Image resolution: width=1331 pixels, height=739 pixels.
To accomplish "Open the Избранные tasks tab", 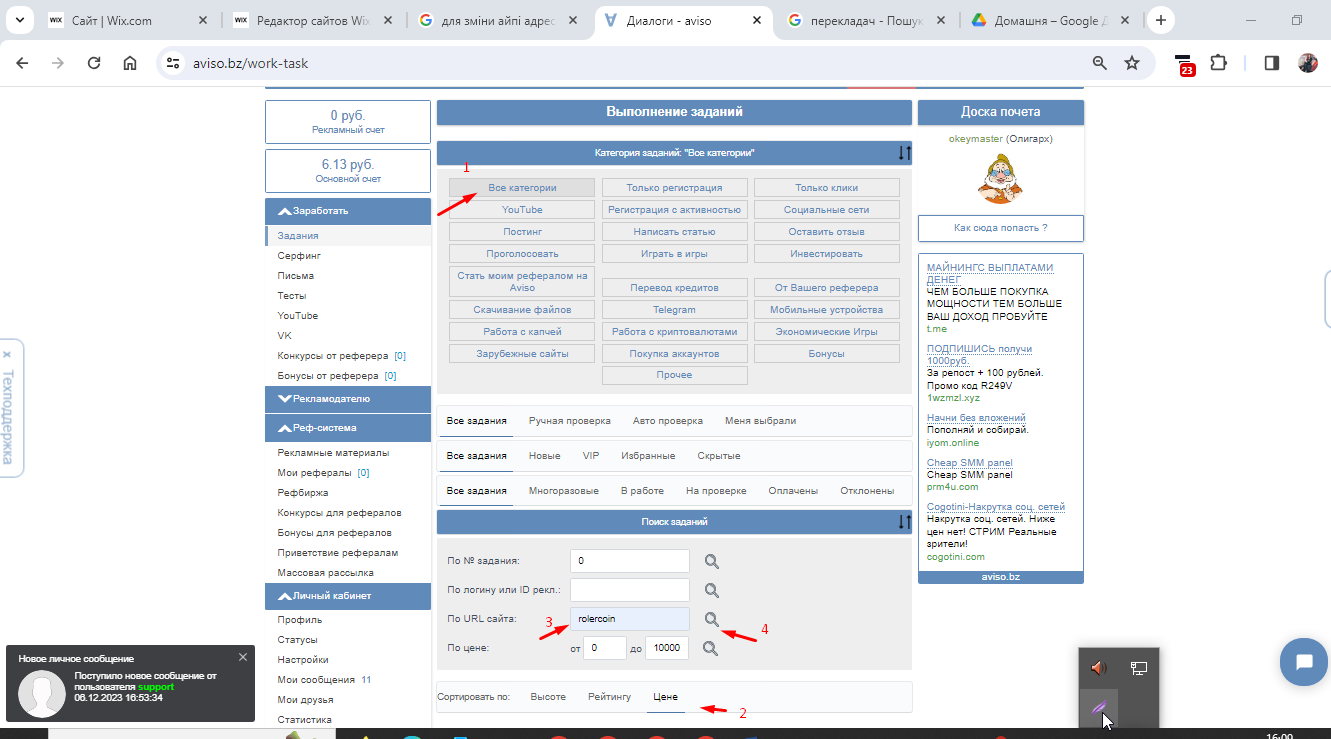I will click(648, 456).
